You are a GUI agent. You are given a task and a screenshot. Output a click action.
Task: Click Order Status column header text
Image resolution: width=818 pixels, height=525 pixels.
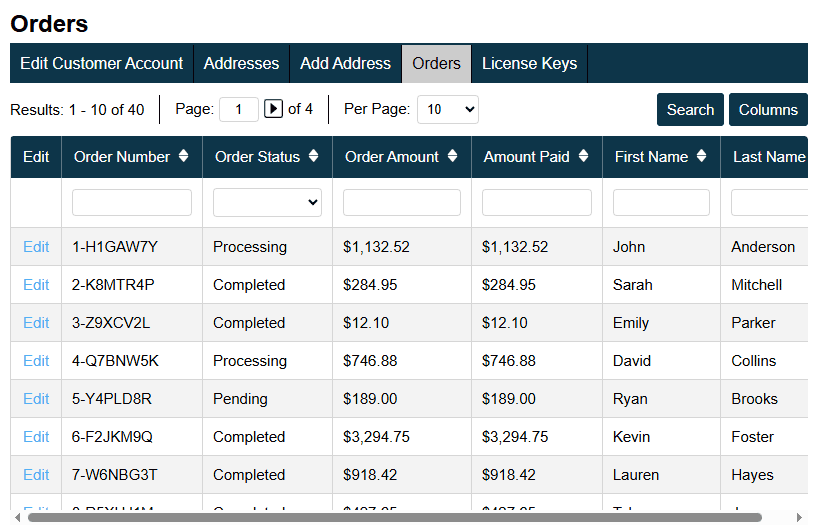[x=257, y=157]
